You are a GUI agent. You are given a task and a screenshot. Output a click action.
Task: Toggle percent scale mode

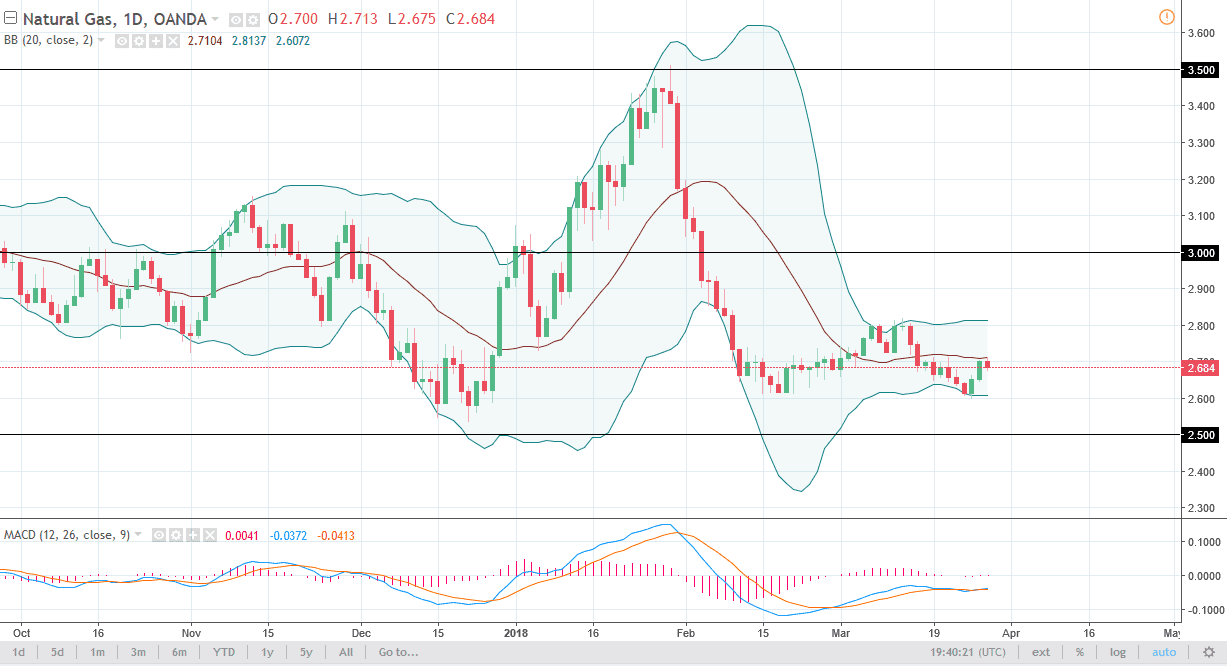pos(1080,652)
